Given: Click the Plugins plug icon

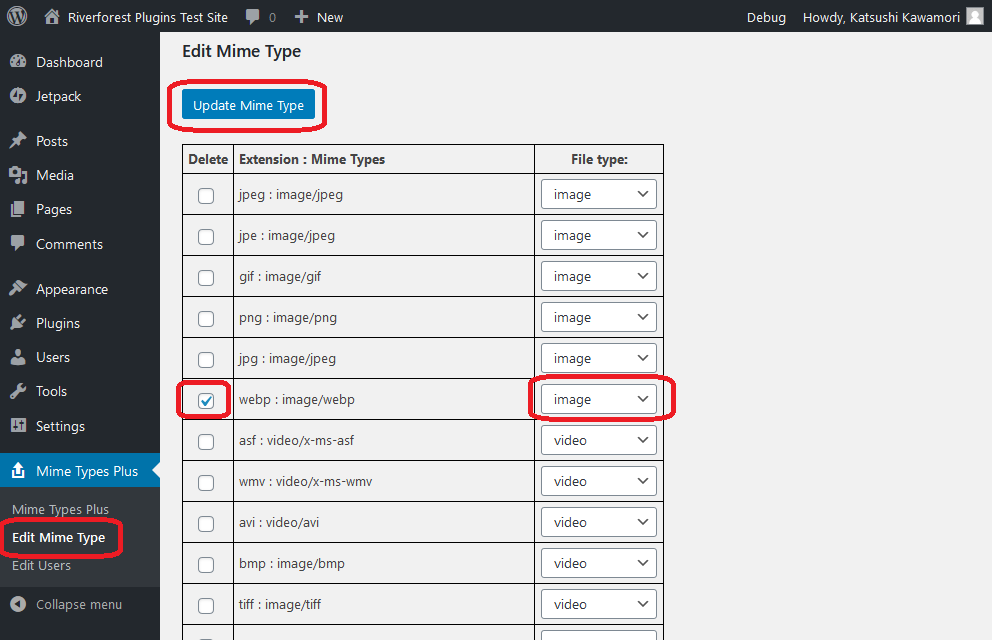Looking at the screenshot, I should [18, 323].
